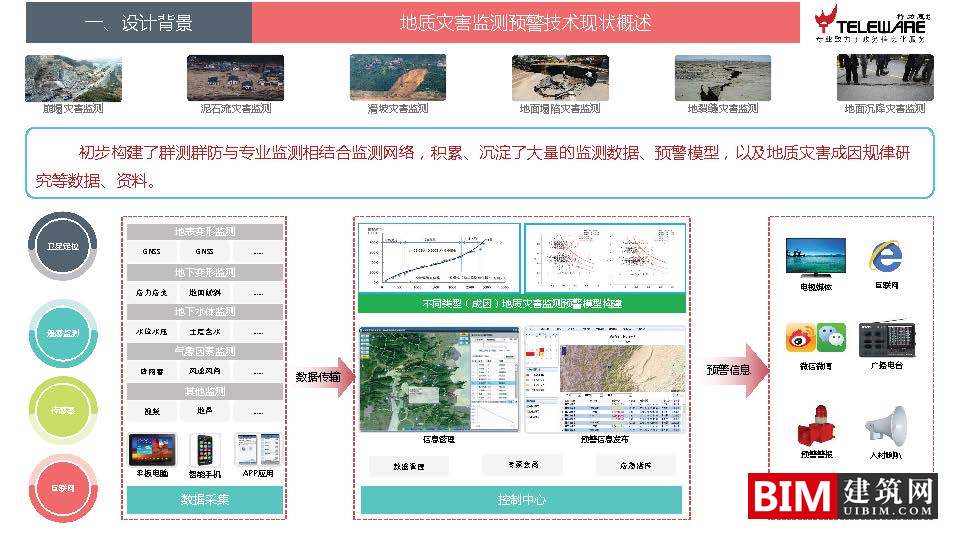Click the APP应用 screenshots icon
Viewport: 960px width, 540px height.
[x=257, y=448]
